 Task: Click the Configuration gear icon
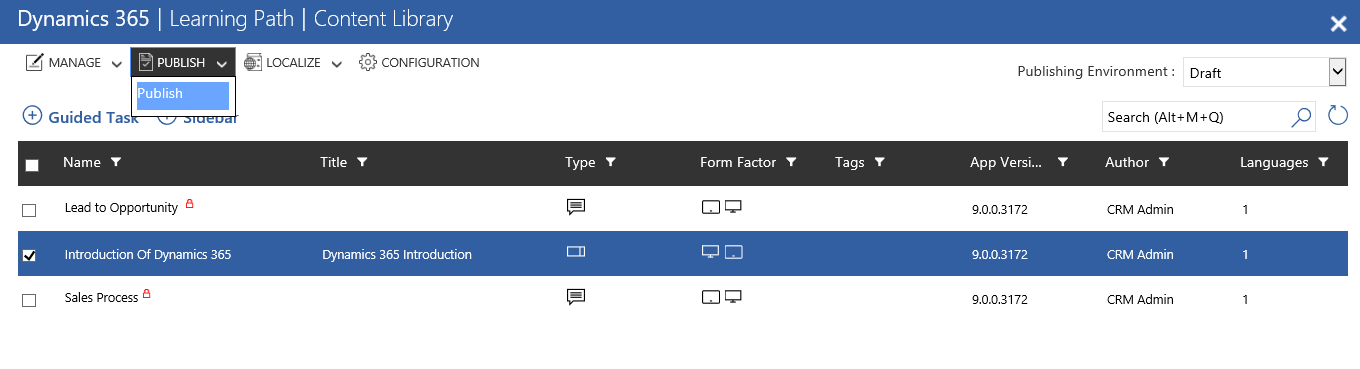(x=367, y=62)
